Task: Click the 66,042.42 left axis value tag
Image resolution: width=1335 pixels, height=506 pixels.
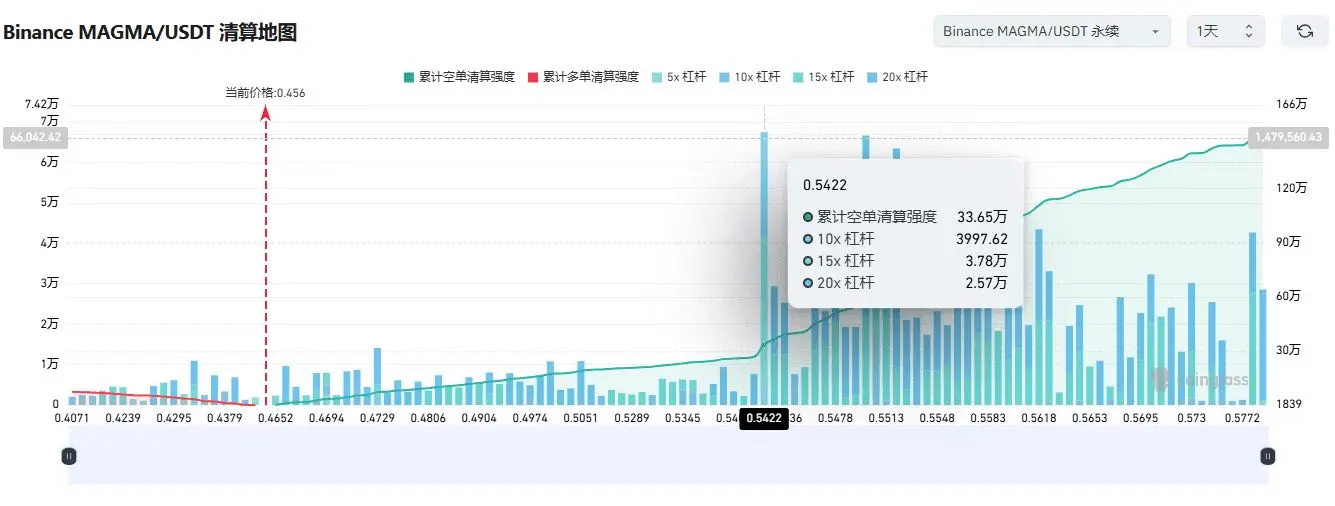Action: (34, 138)
